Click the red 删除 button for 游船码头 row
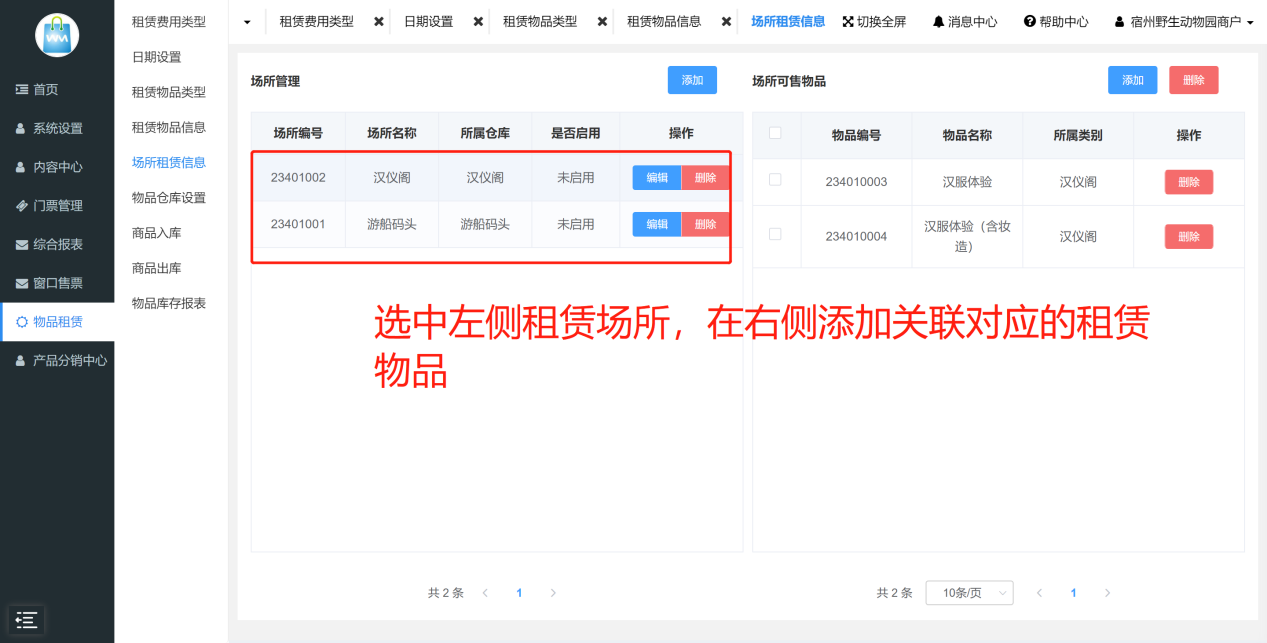Viewport: 1267px width, 643px height. click(705, 224)
